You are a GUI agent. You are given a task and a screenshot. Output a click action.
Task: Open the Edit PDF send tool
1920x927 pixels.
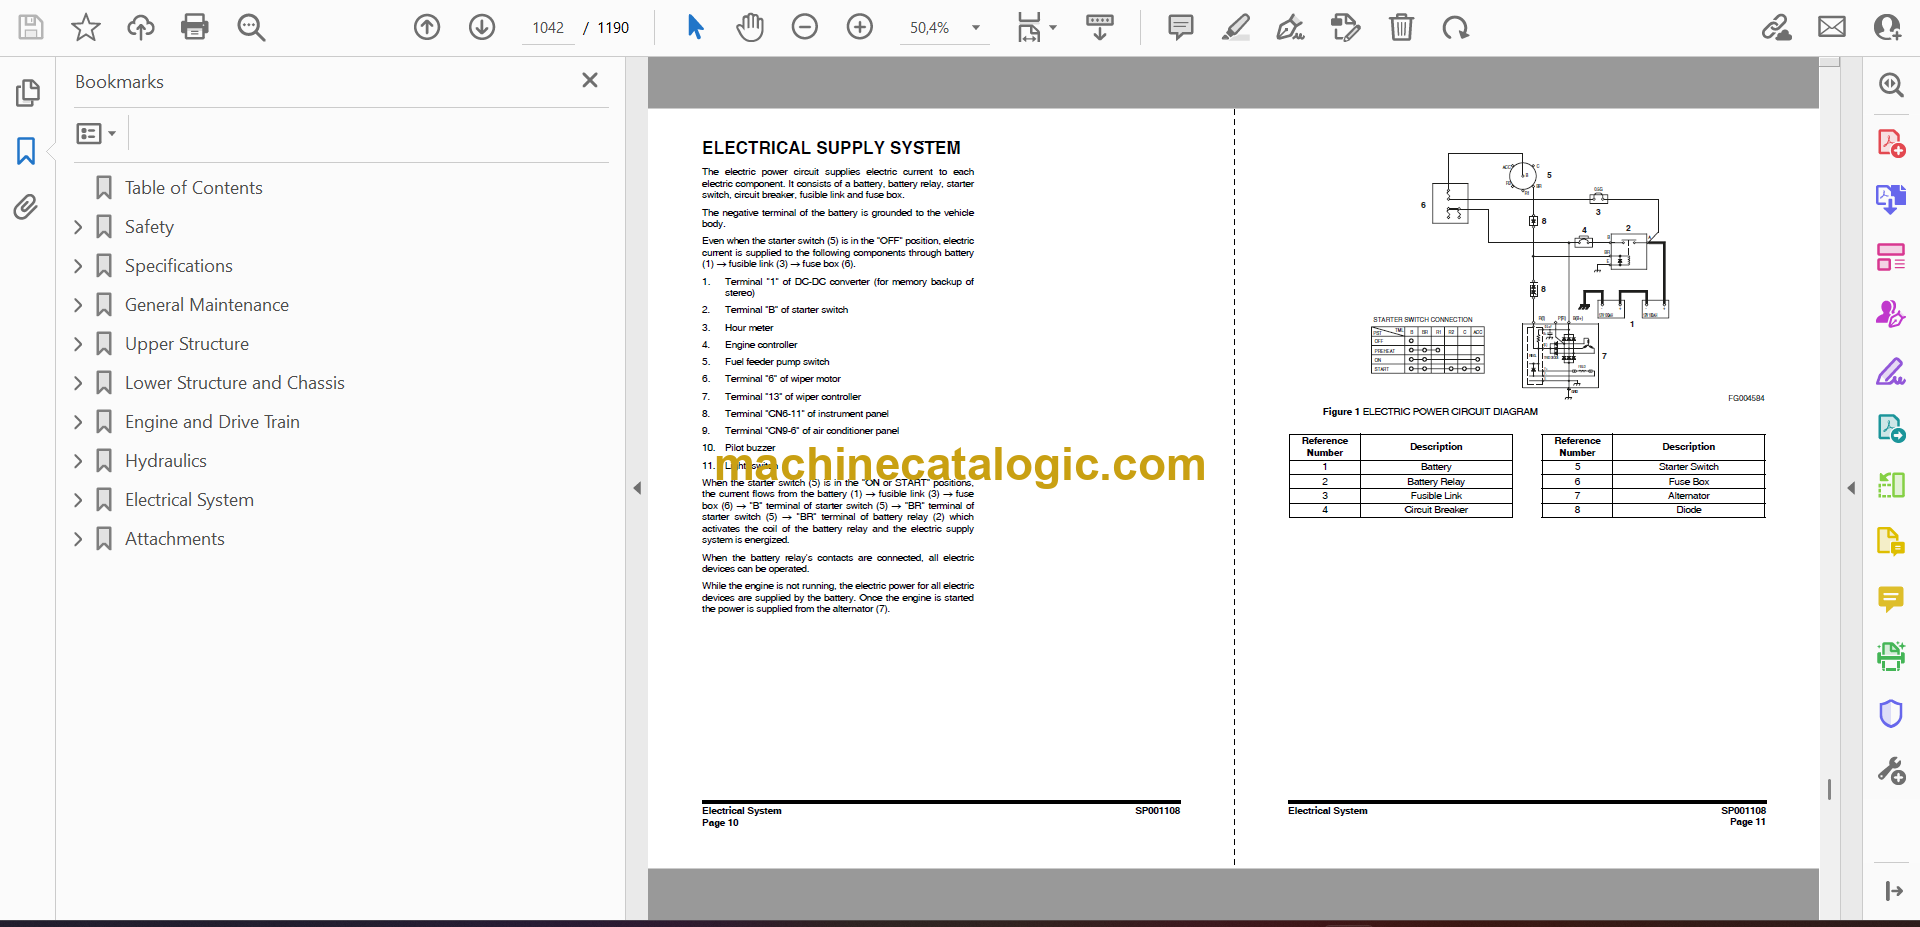(x=1891, y=429)
